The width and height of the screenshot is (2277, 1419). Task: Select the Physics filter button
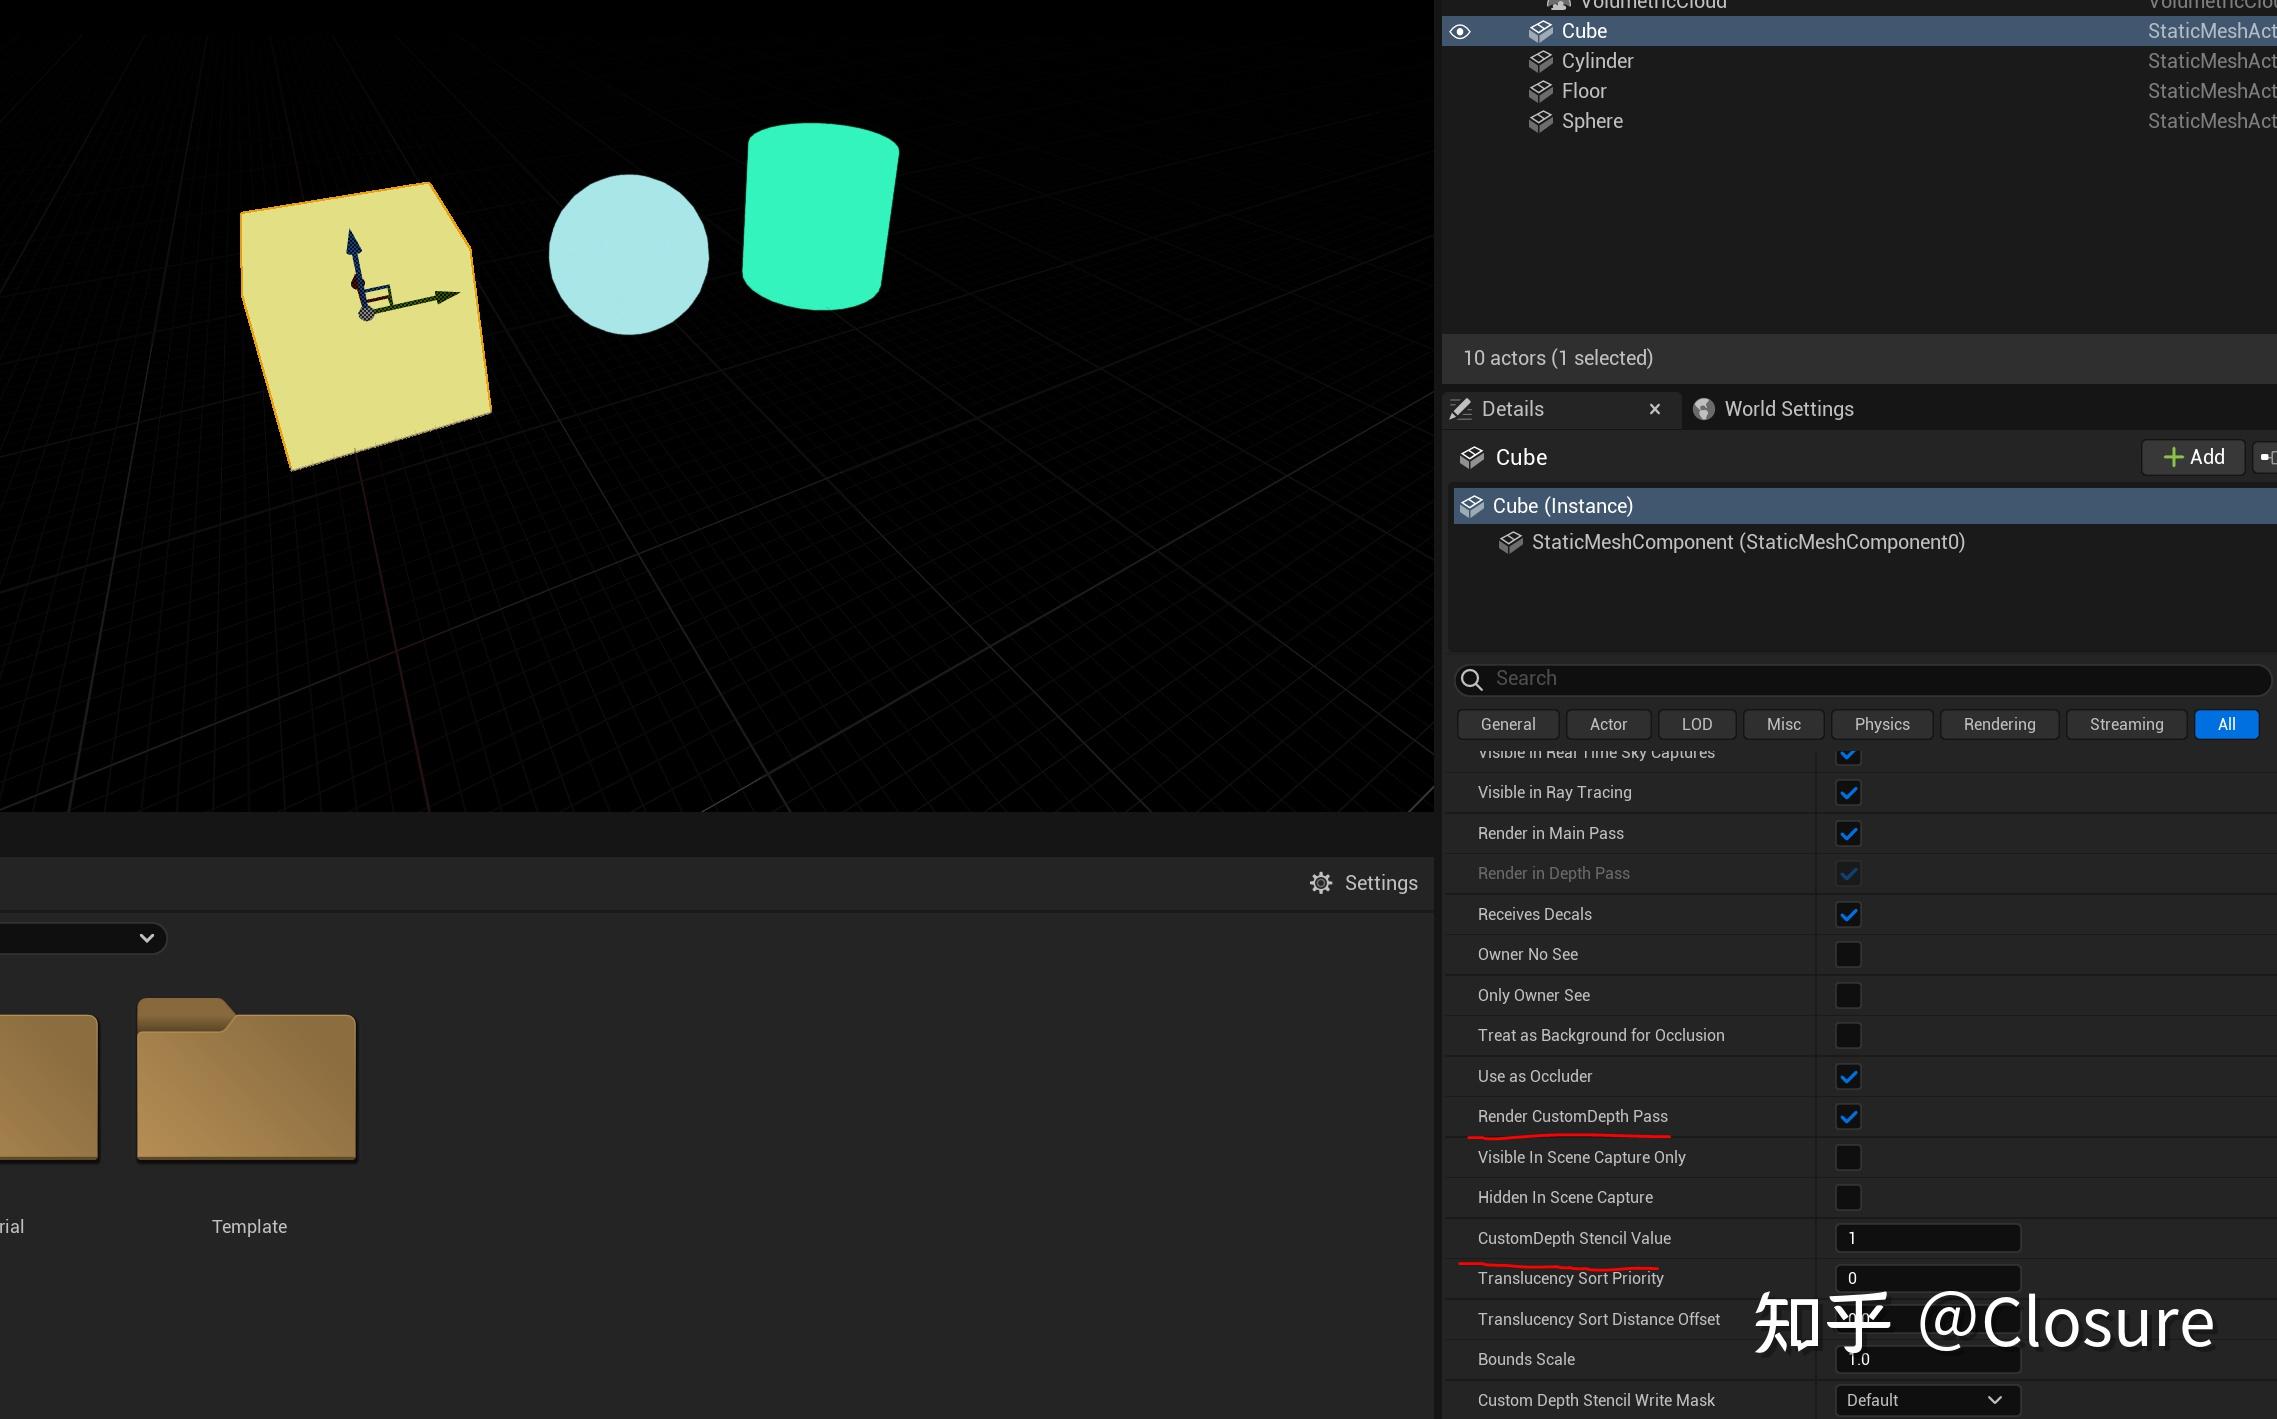tap(1881, 724)
